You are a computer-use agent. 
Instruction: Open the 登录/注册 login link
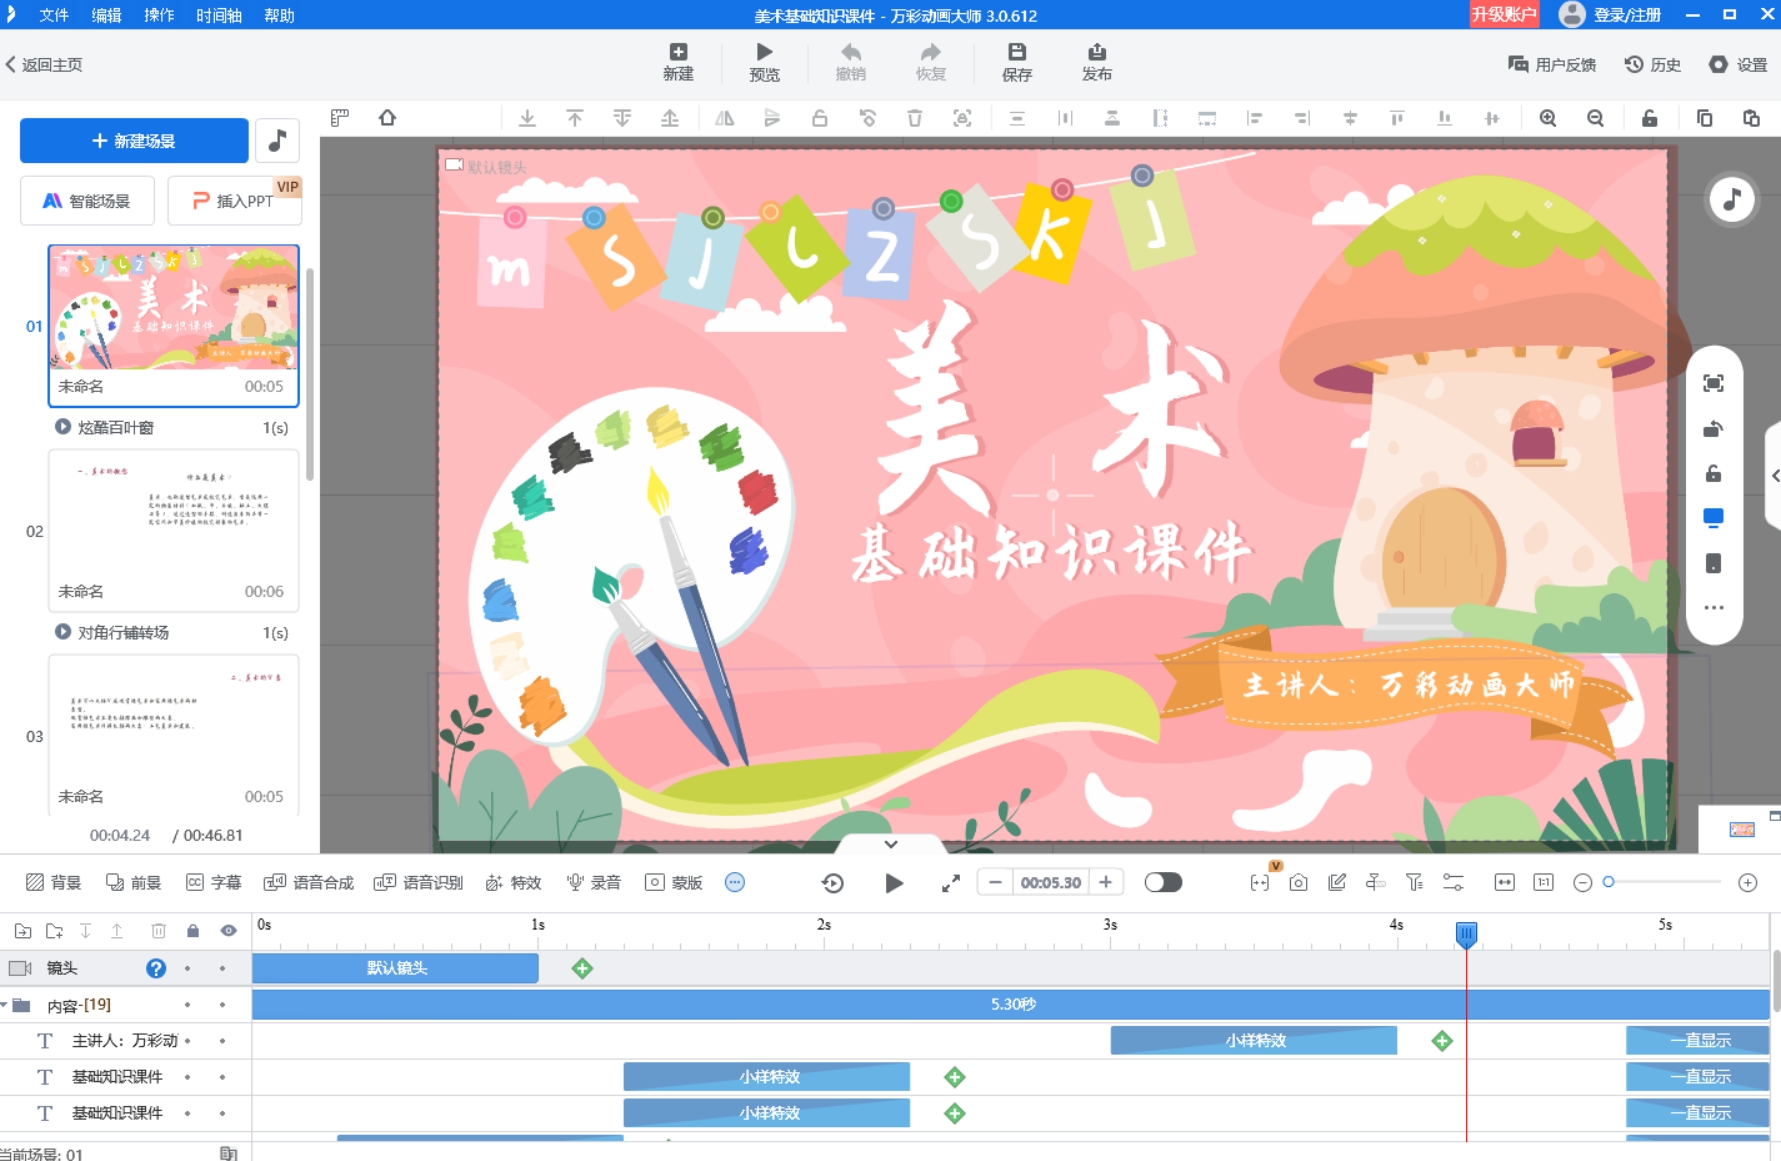[x=1611, y=14]
